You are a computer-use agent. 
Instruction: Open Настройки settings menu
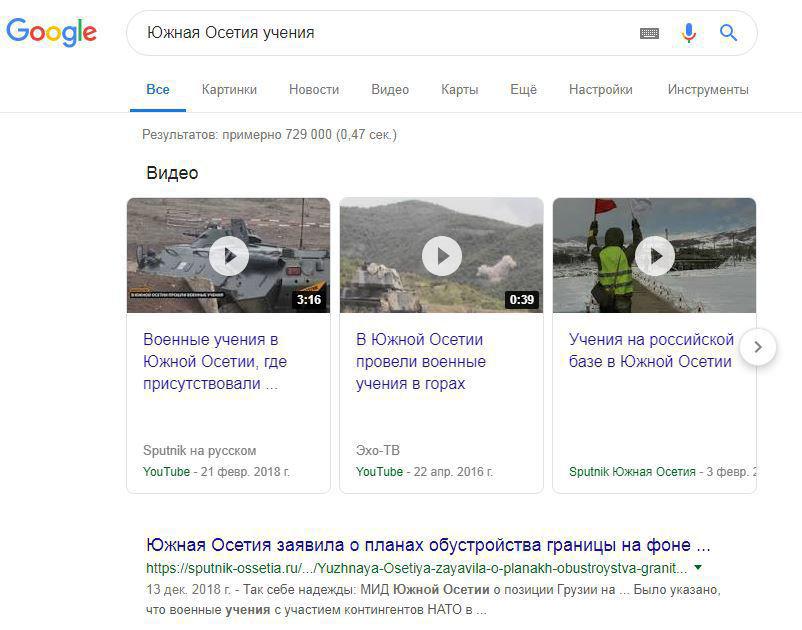(600, 89)
